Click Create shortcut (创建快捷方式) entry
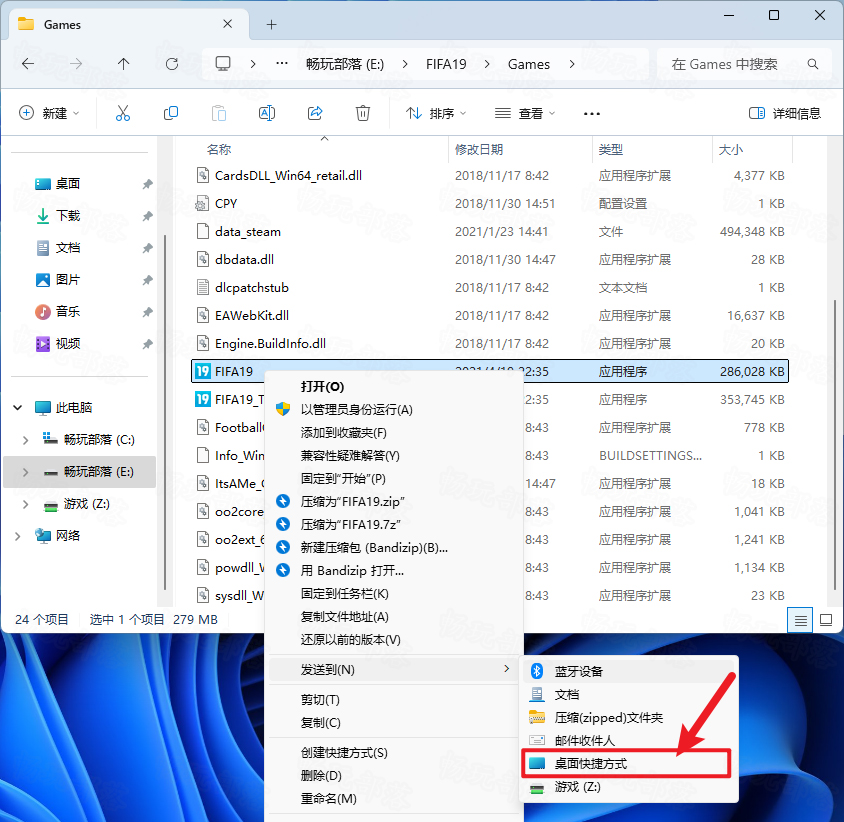This screenshot has height=822, width=844. (395, 753)
